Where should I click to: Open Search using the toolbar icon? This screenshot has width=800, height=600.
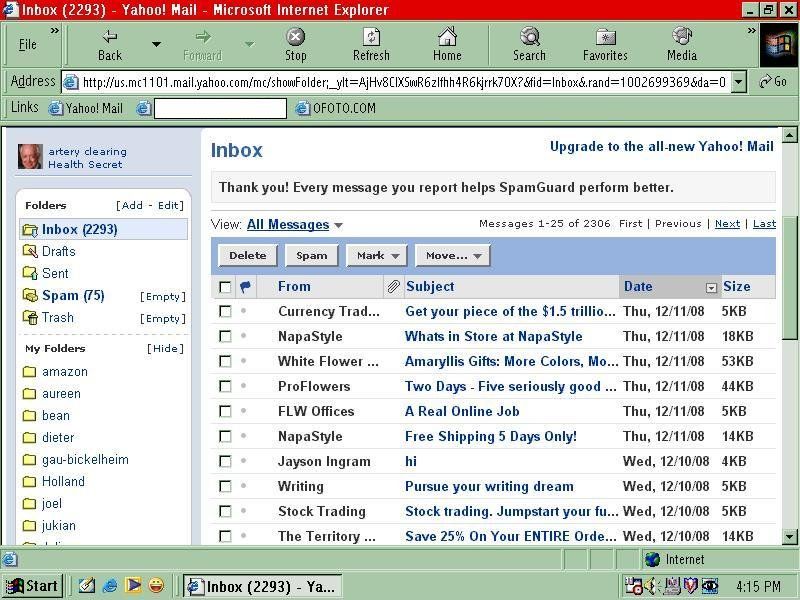click(529, 42)
